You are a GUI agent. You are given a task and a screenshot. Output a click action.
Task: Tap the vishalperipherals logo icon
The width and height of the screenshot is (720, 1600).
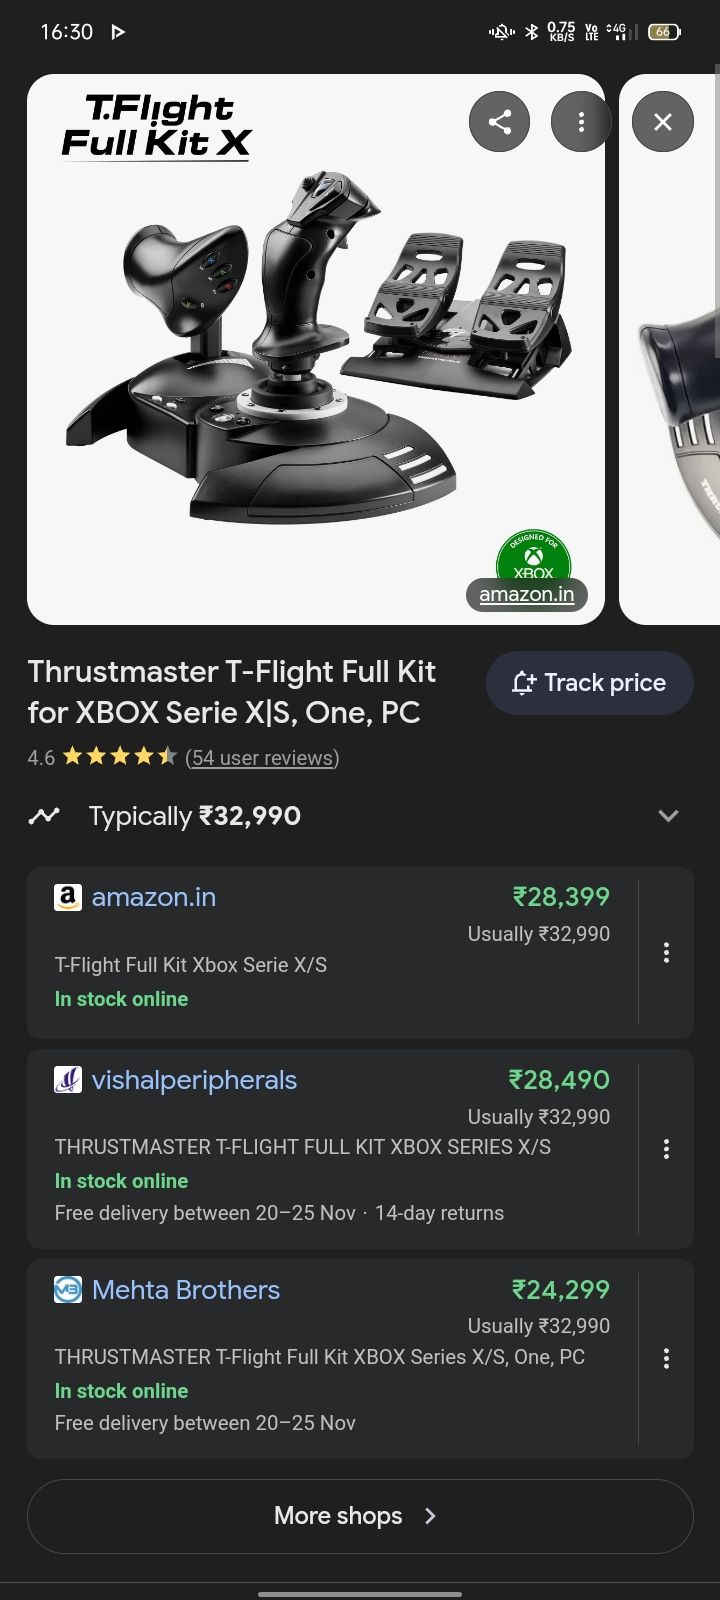[x=68, y=1080]
